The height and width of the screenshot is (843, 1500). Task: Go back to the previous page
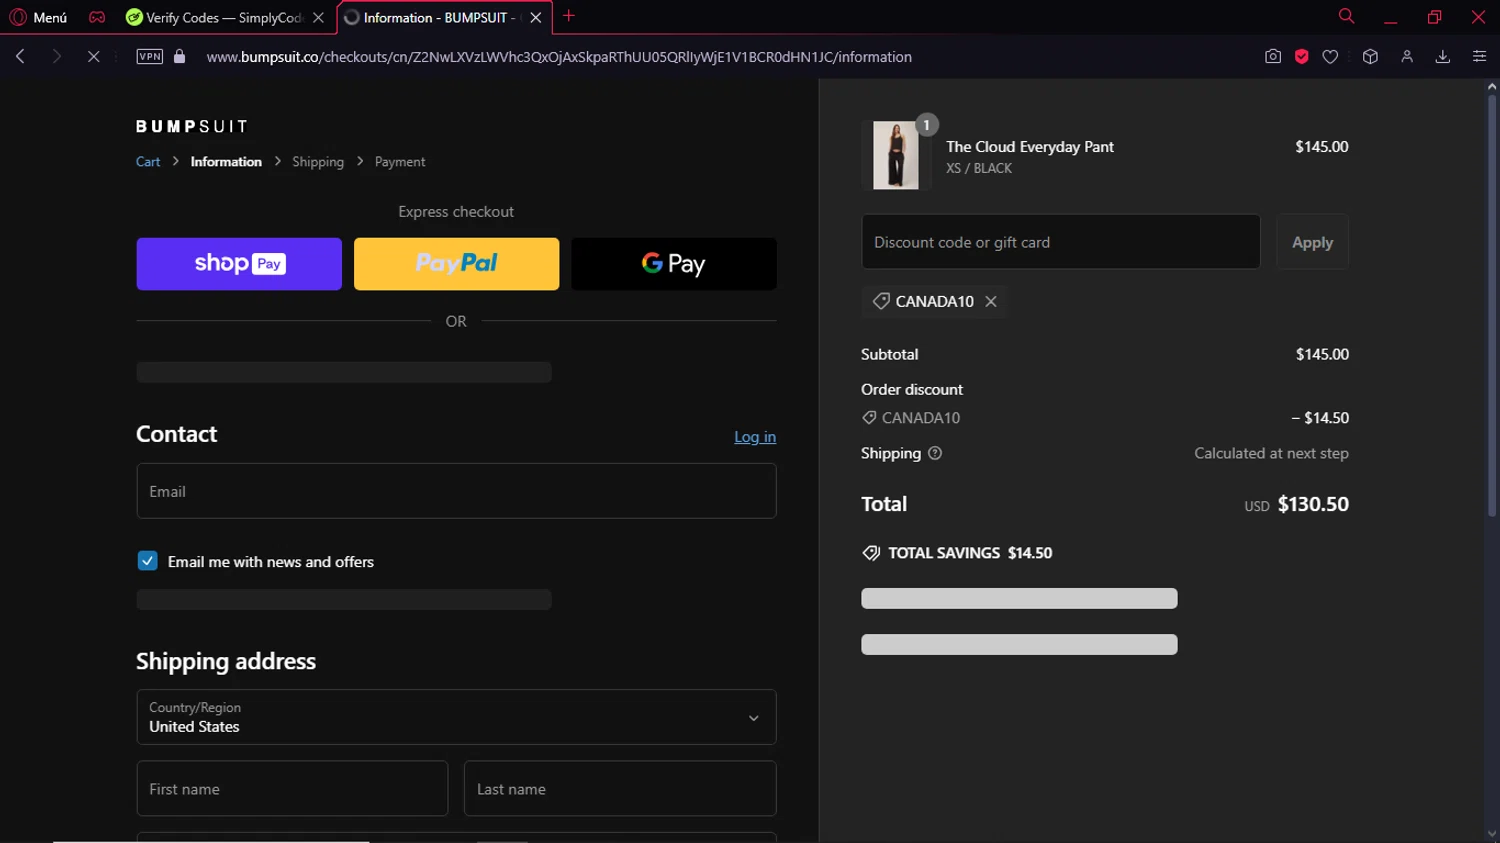click(x=20, y=57)
